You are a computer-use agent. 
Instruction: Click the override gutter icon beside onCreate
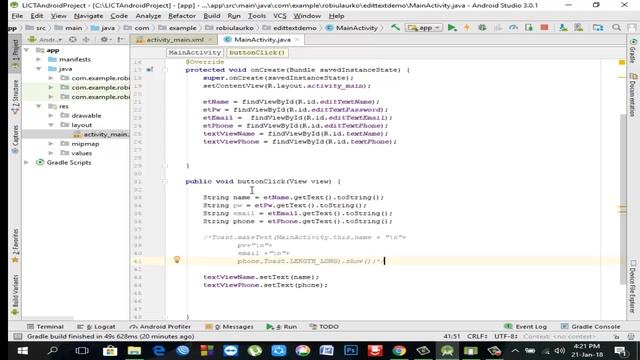point(150,69)
